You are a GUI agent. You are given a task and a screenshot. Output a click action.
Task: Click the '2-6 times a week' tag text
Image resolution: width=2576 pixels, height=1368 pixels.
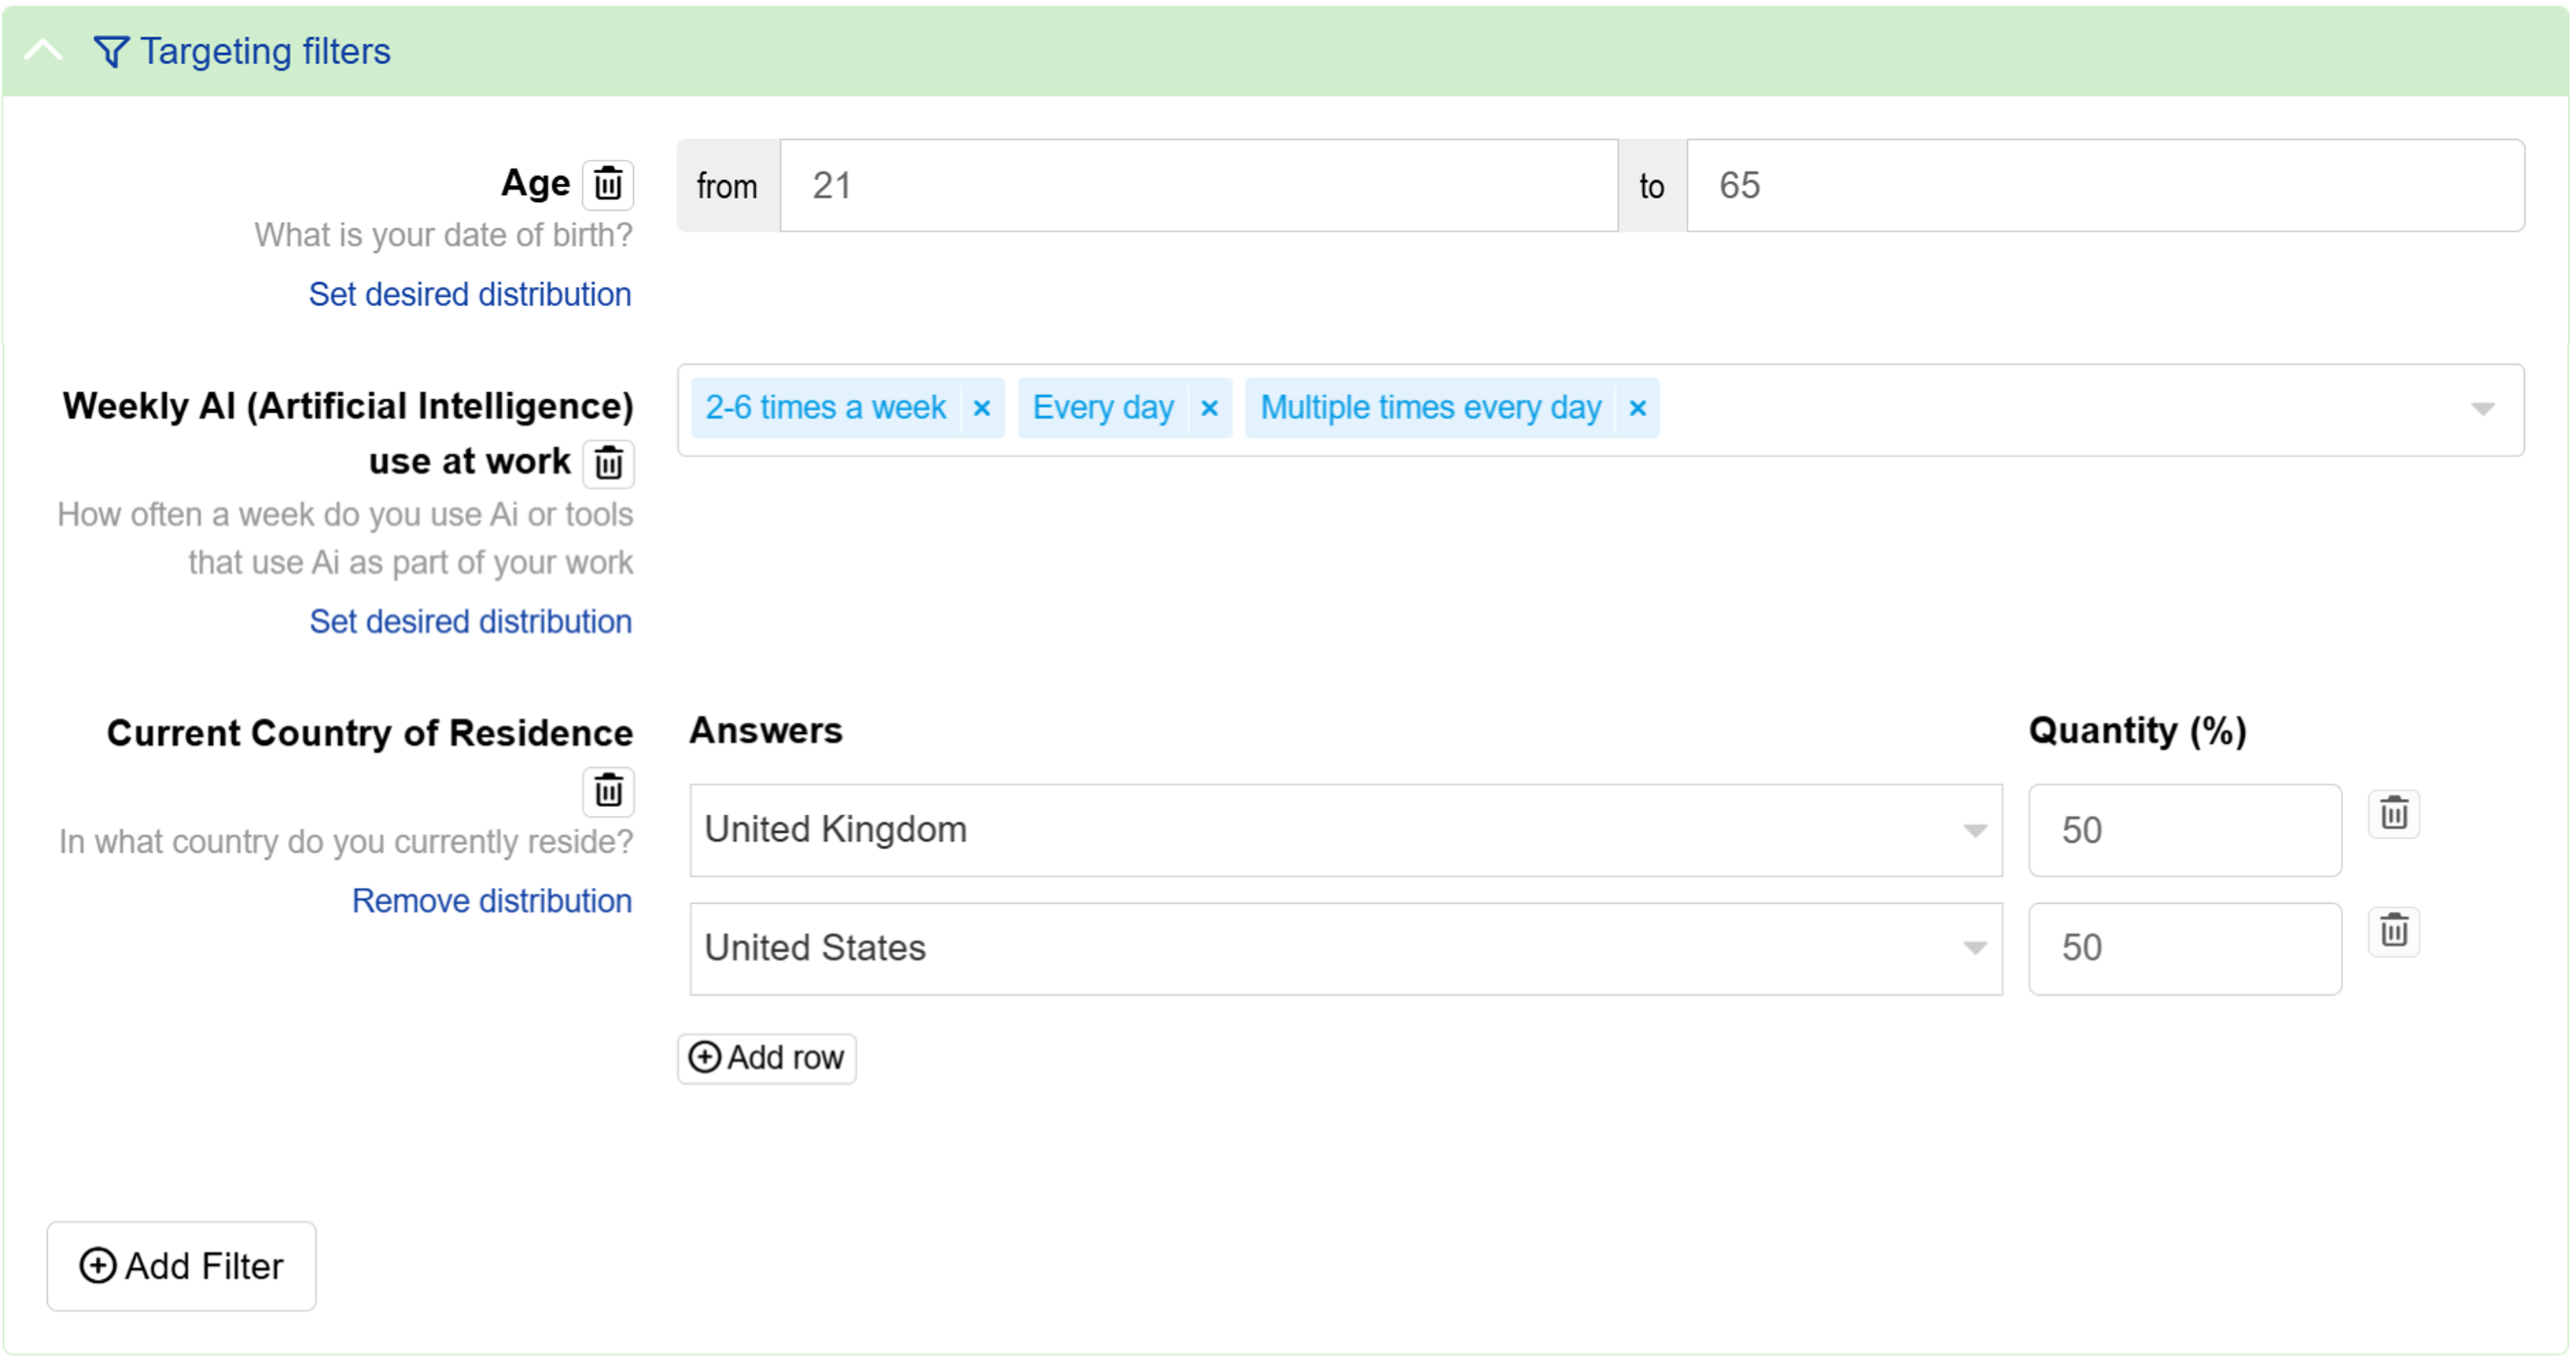click(x=825, y=408)
